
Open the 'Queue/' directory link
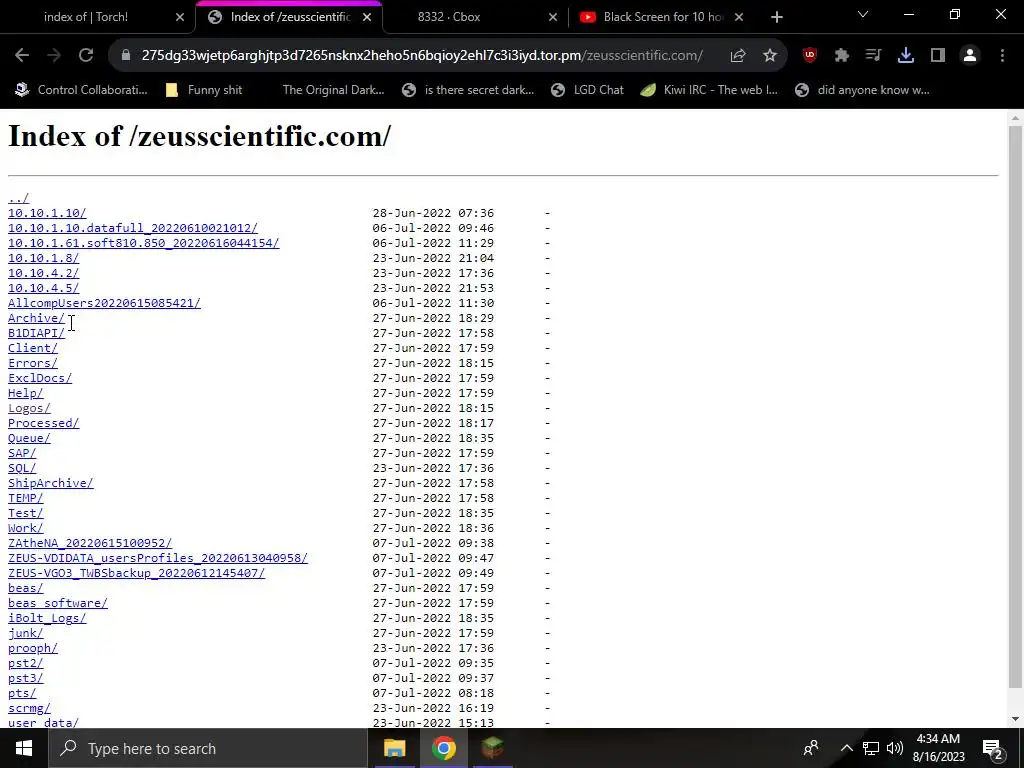pyautogui.click(x=29, y=438)
